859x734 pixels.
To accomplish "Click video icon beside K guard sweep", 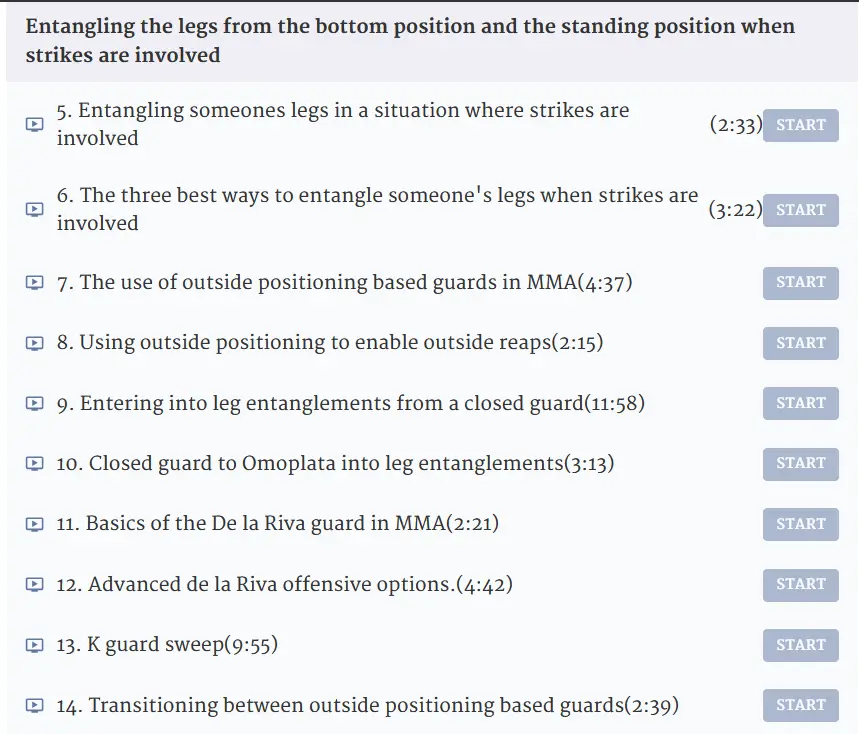I will click(35, 645).
